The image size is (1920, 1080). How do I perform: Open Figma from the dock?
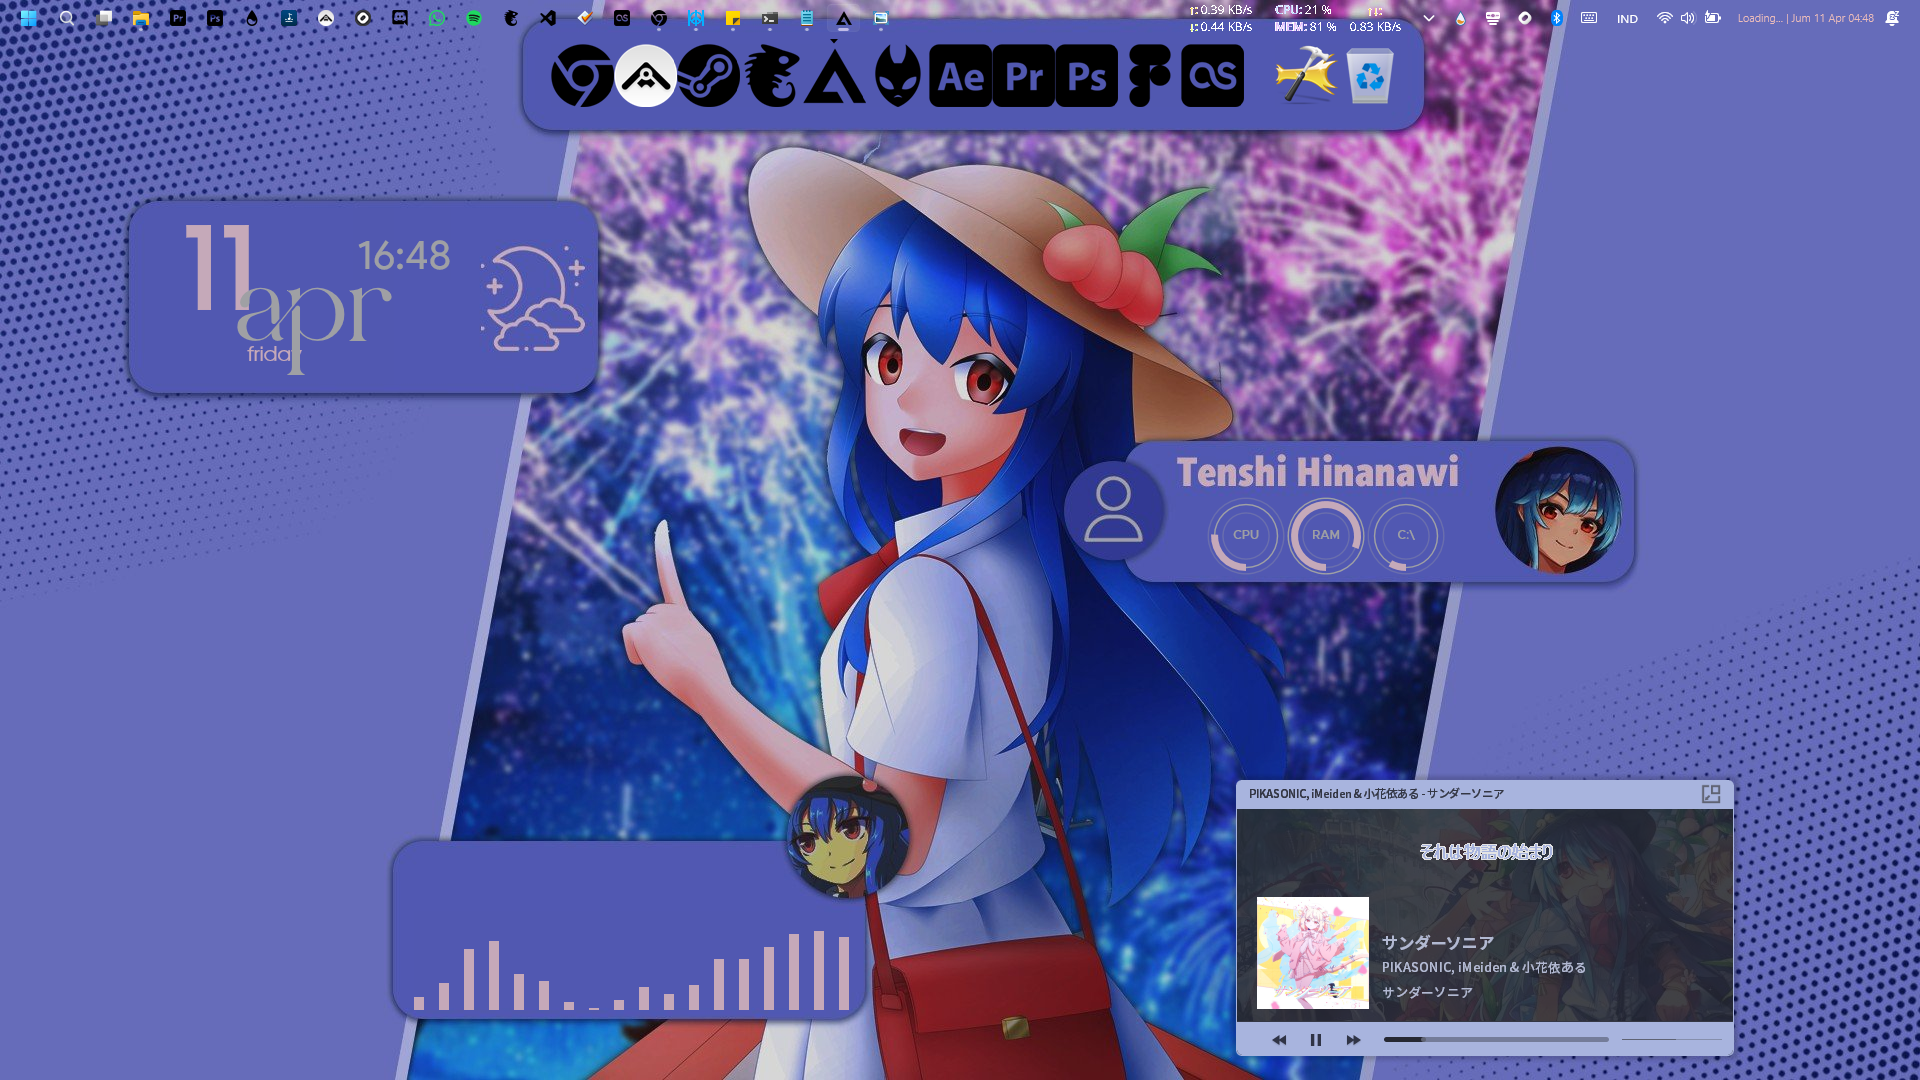[1150, 76]
